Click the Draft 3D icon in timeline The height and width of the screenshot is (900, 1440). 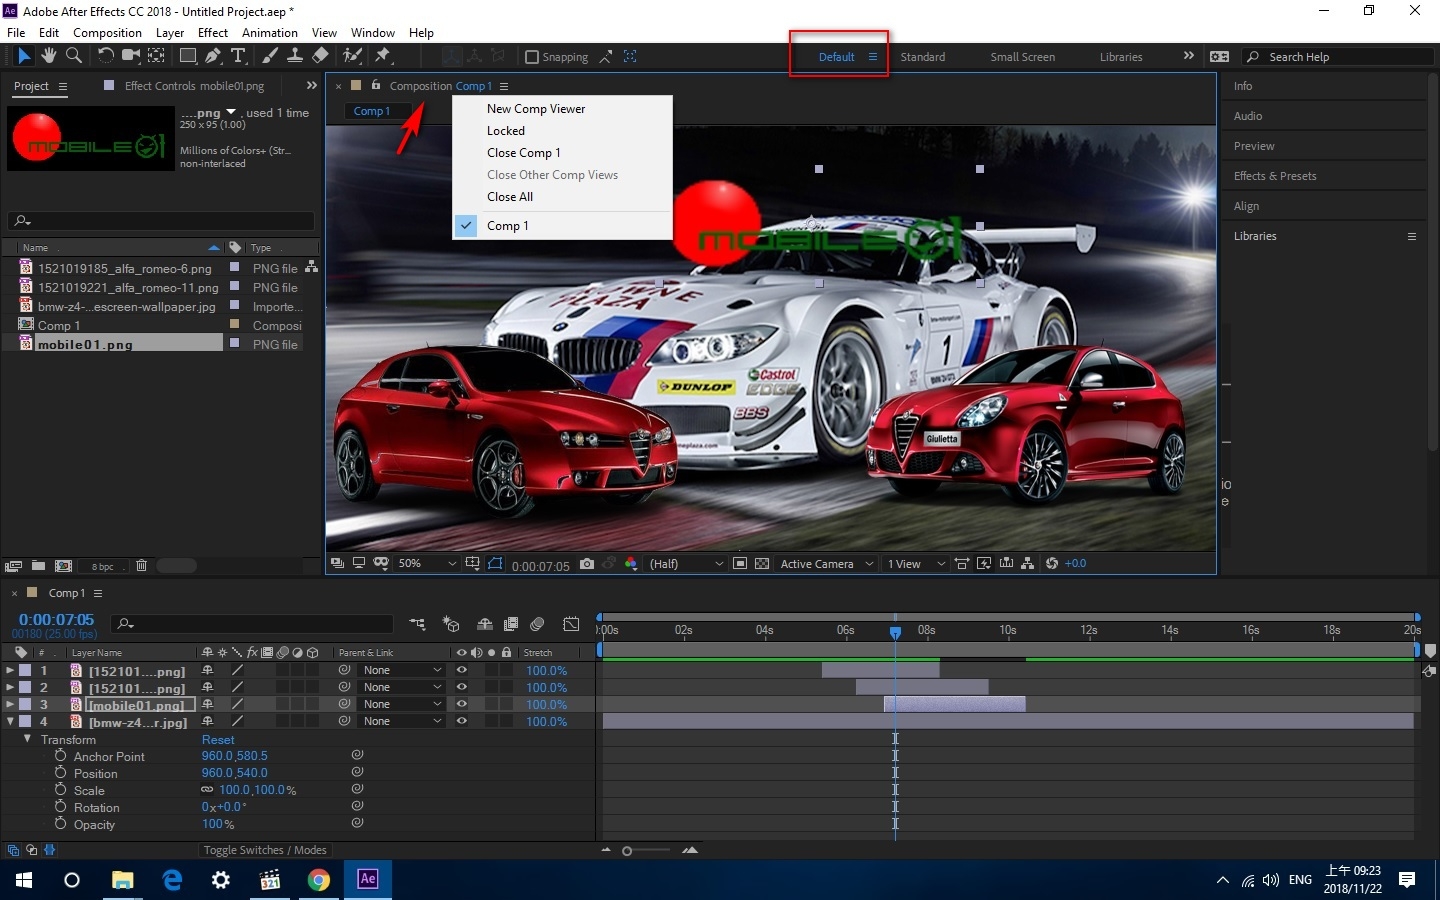451,624
